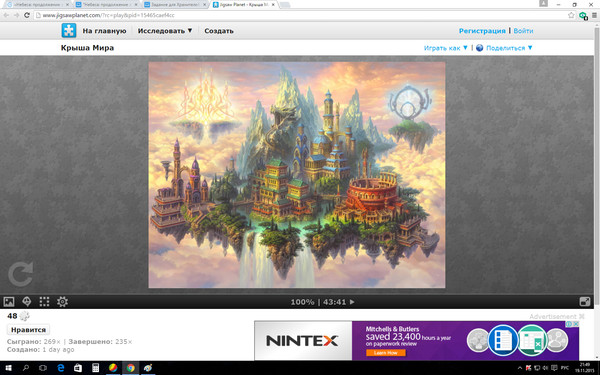Viewport: 600px width, 375px height.
Task: Click the Регистрация link
Action: tap(482, 31)
